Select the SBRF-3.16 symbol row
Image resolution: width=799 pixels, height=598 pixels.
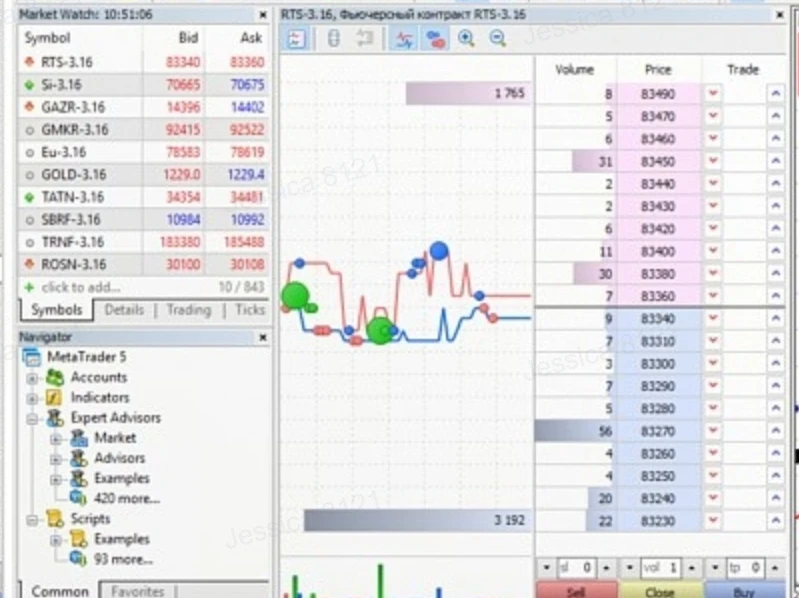pyautogui.click(x=144, y=220)
